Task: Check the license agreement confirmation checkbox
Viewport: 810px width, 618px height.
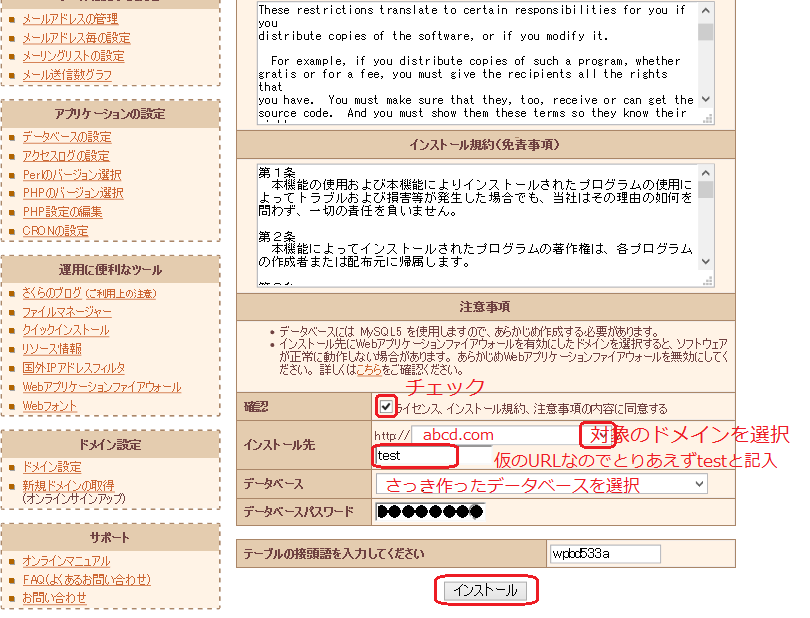Action: 386,407
